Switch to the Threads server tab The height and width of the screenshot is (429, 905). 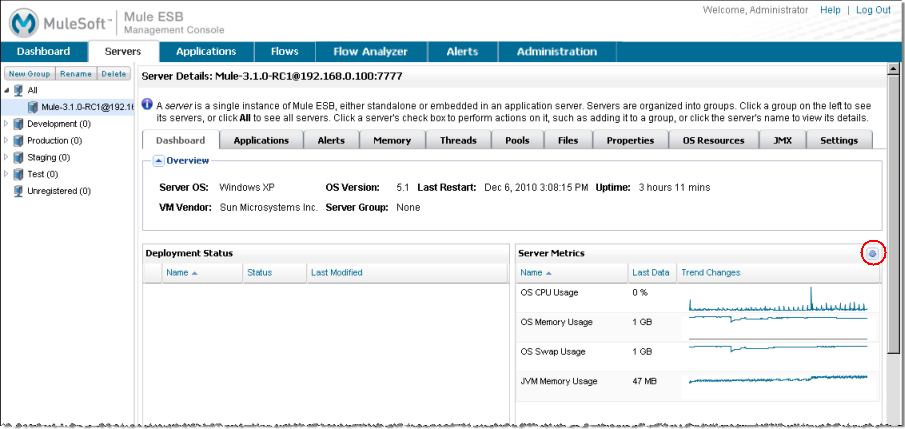(458, 140)
